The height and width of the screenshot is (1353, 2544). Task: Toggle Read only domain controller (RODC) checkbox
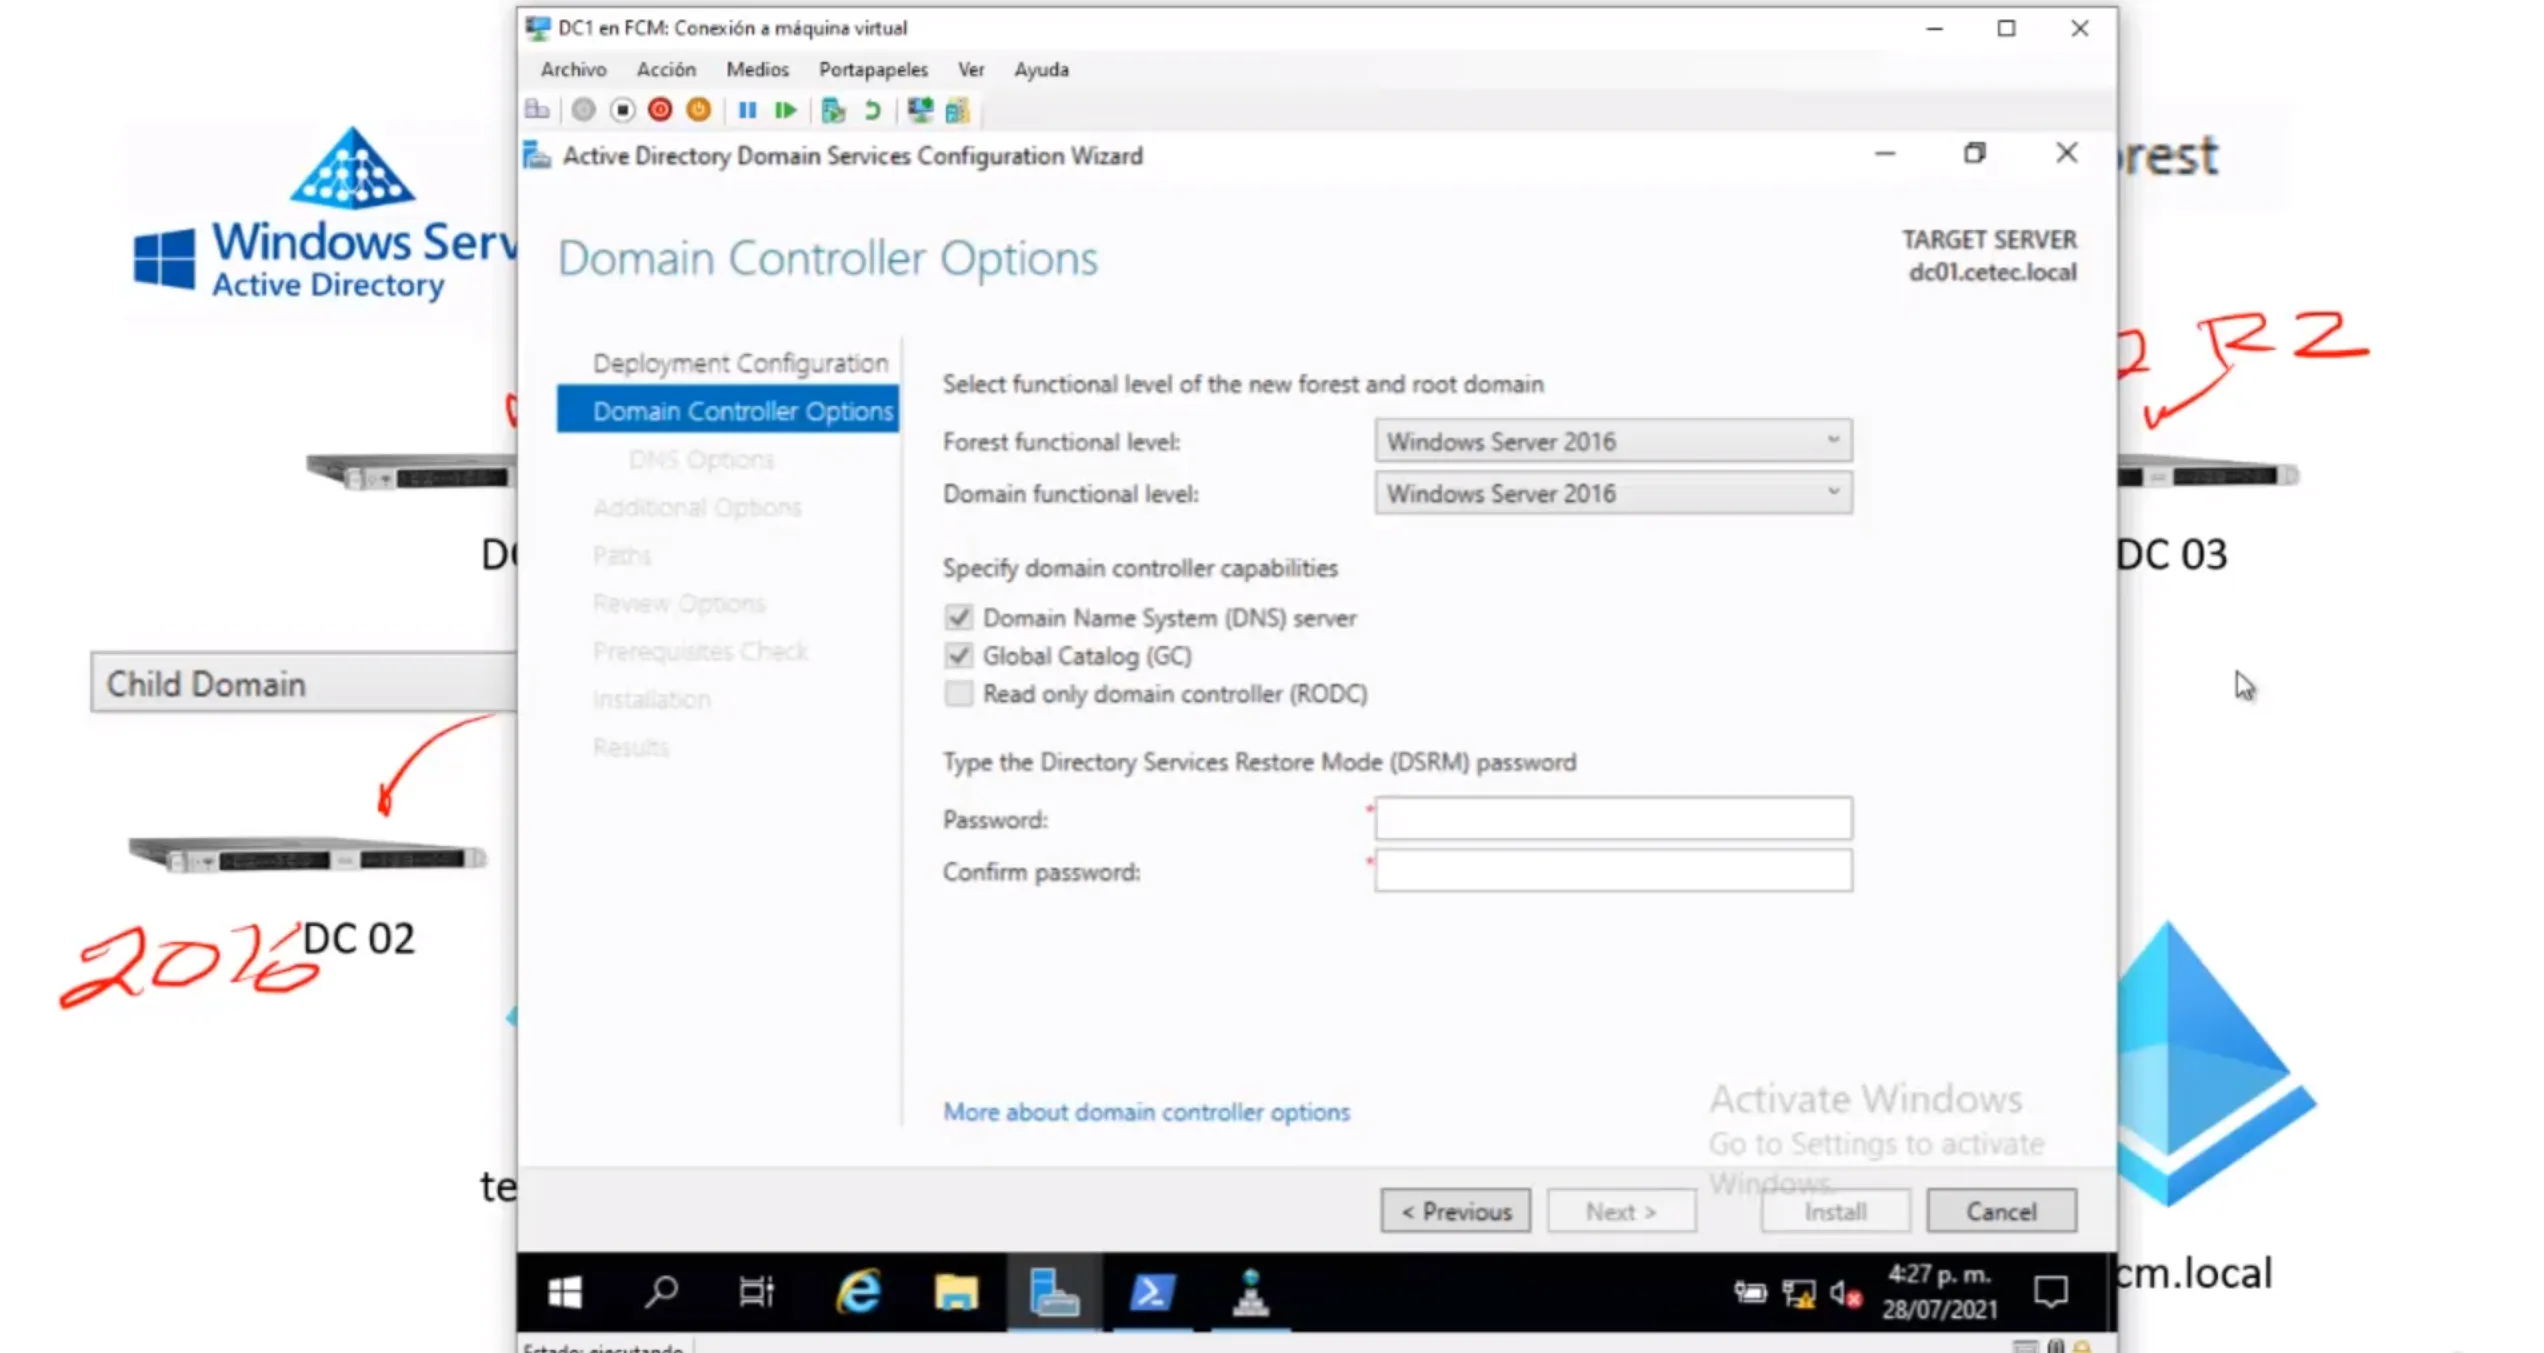[958, 693]
